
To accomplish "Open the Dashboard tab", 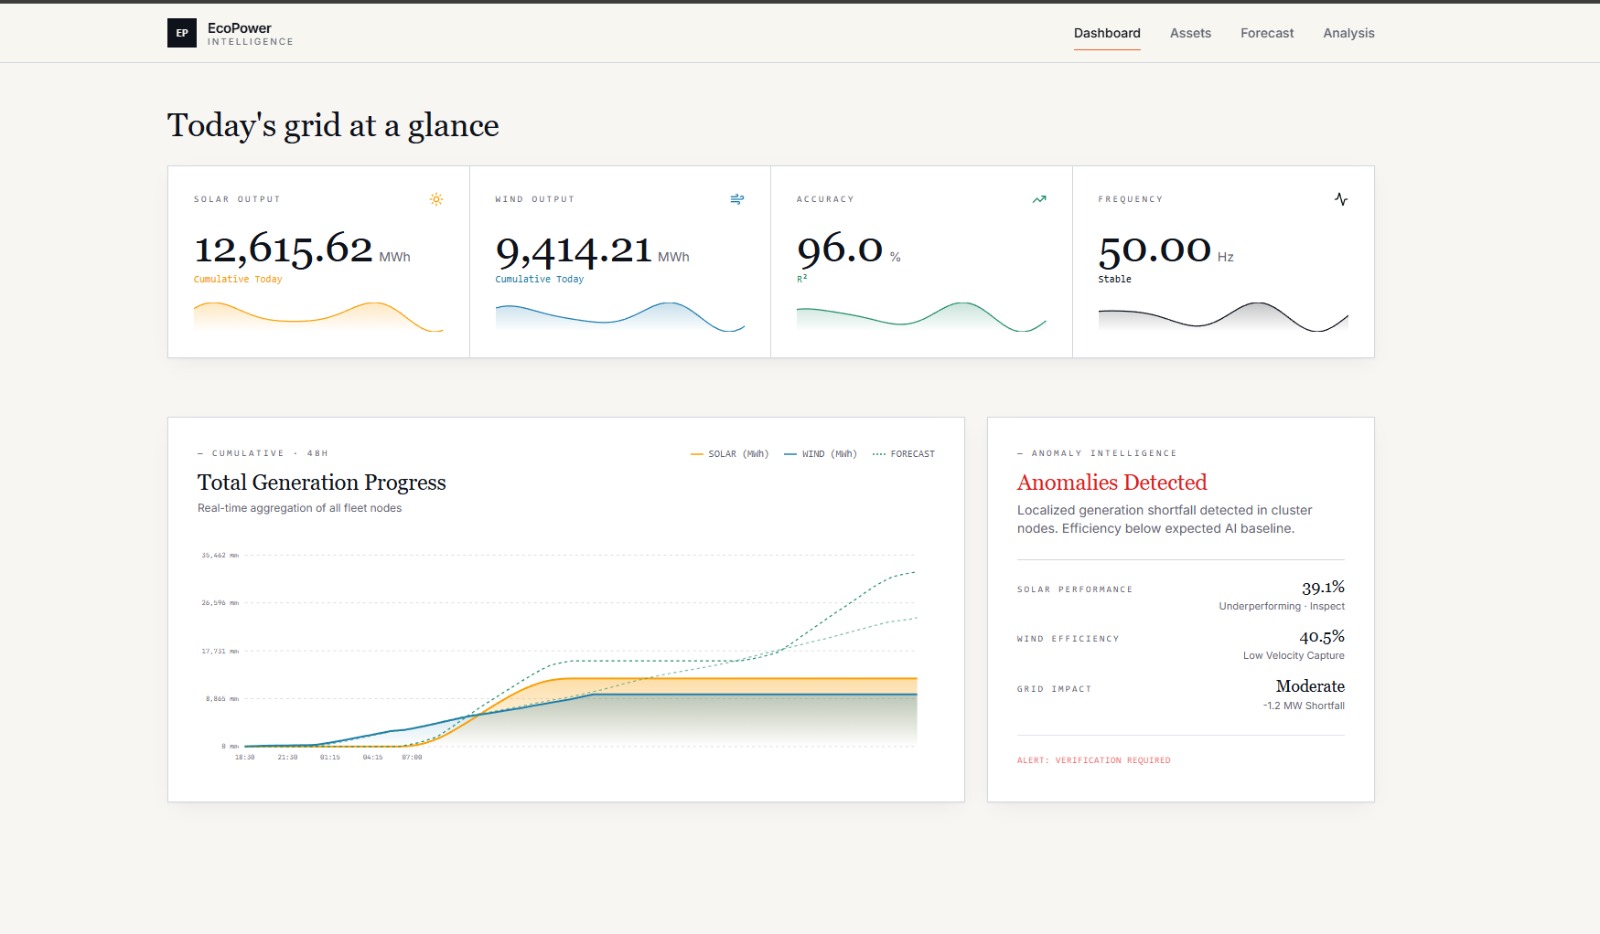I will pyautogui.click(x=1107, y=33).
